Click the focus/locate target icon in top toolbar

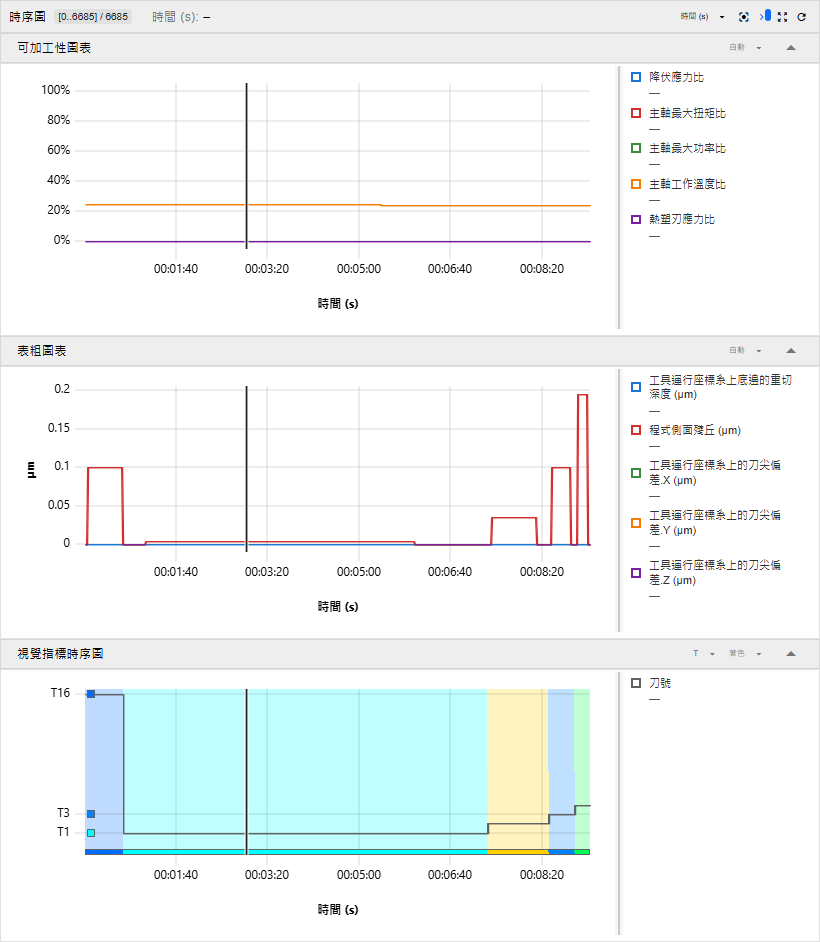pos(744,17)
